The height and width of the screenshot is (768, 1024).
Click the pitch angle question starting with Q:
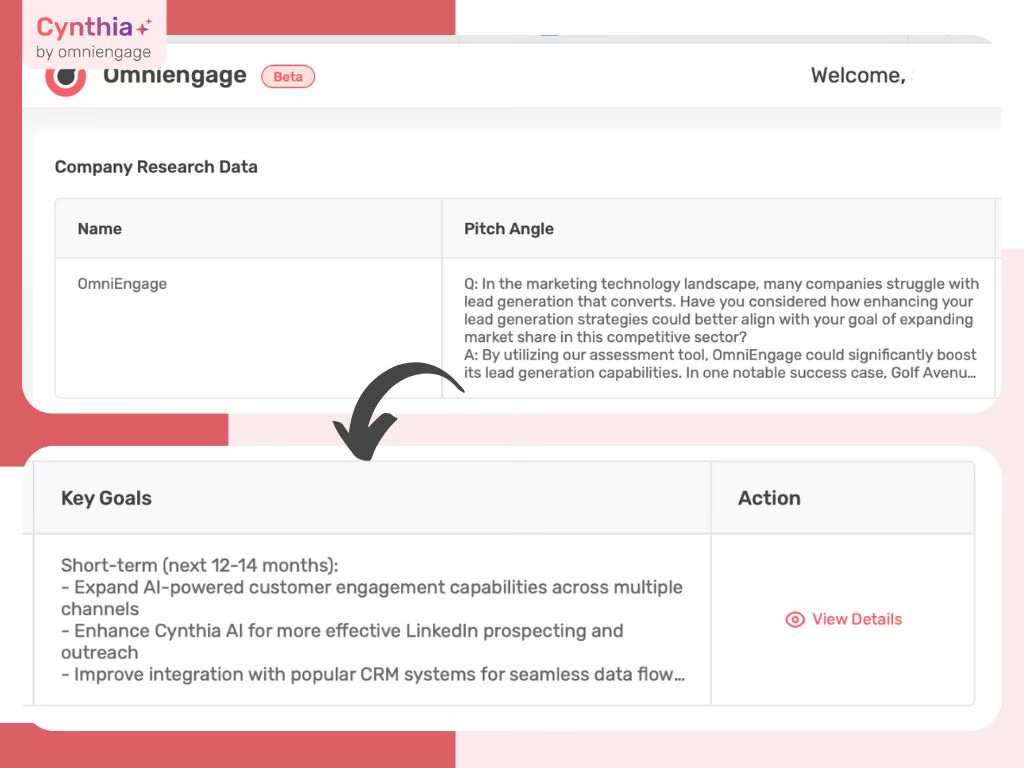tap(719, 310)
